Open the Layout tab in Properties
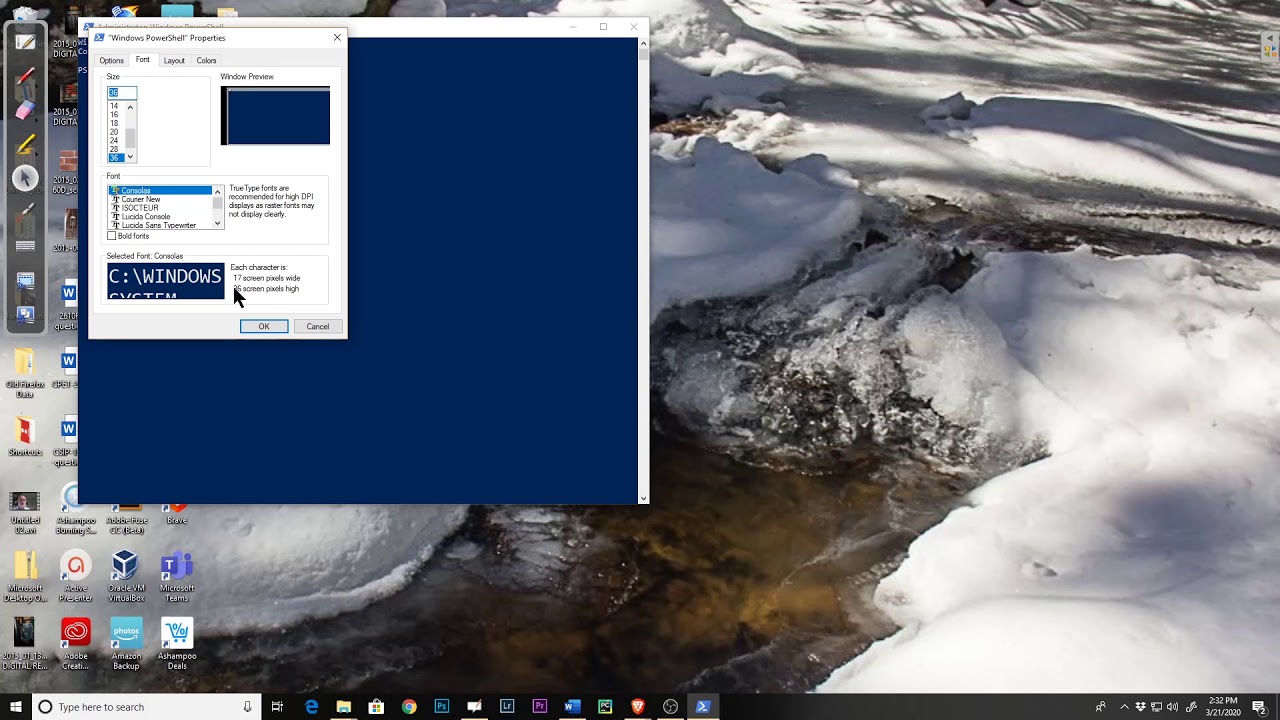The image size is (1280, 720). 174,60
